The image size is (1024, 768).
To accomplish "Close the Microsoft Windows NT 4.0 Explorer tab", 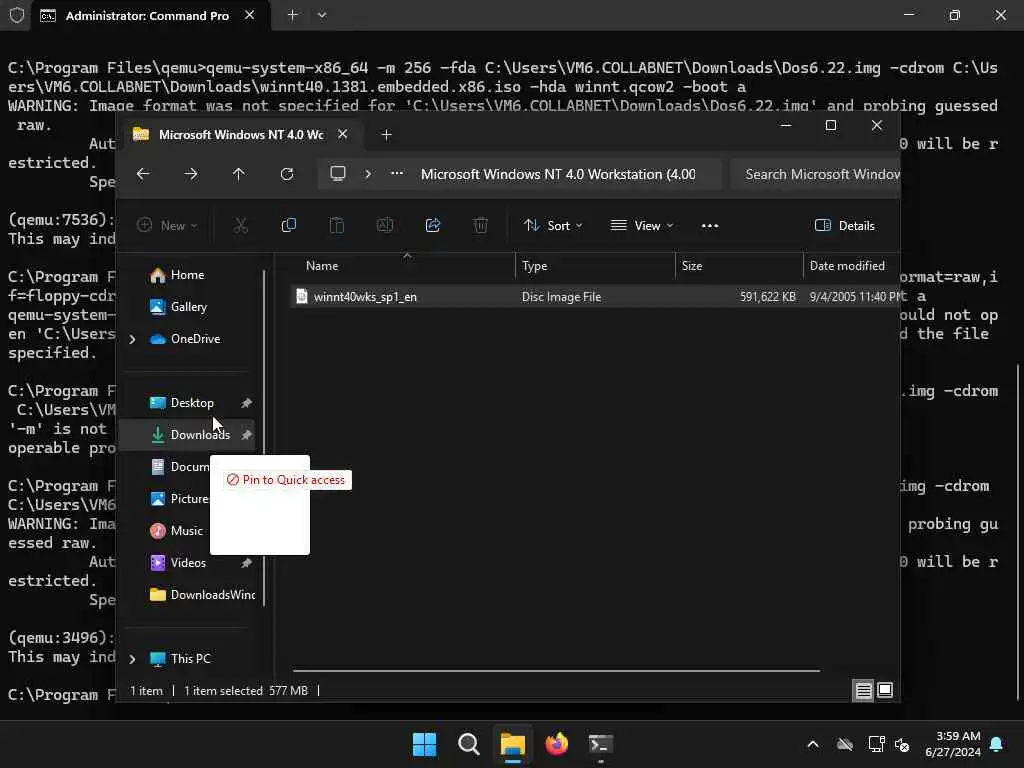I will (x=342, y=135).
